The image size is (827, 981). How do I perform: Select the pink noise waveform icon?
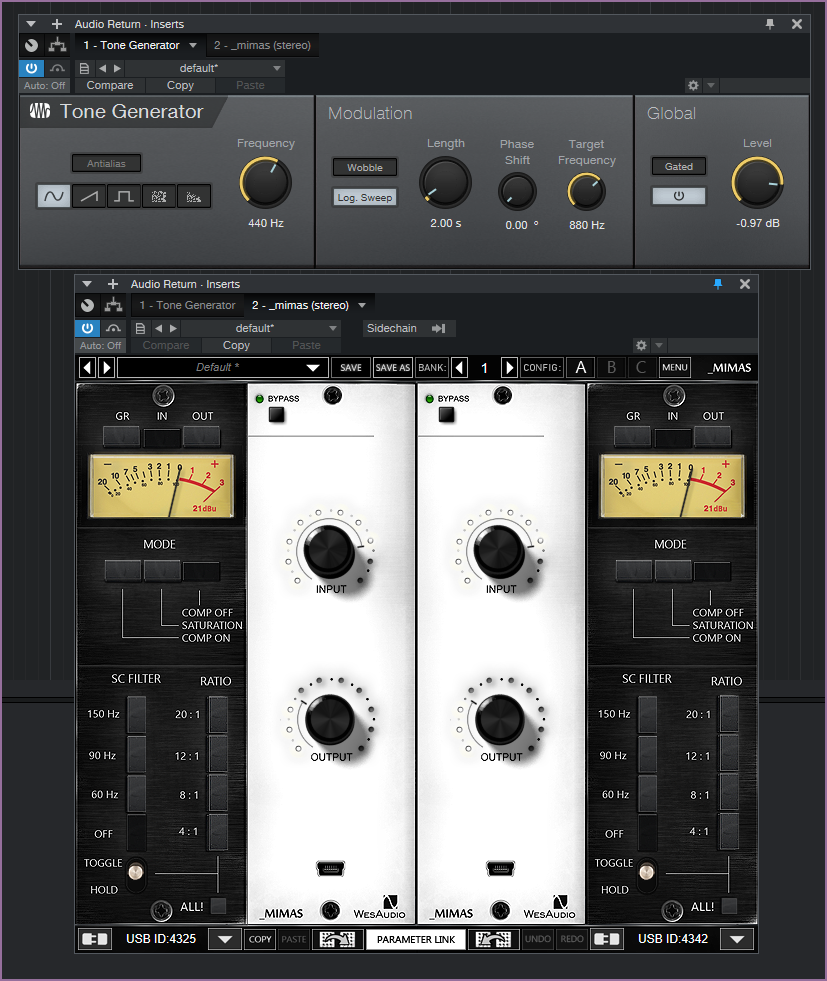pyautogui.click(x=194, y=196)
